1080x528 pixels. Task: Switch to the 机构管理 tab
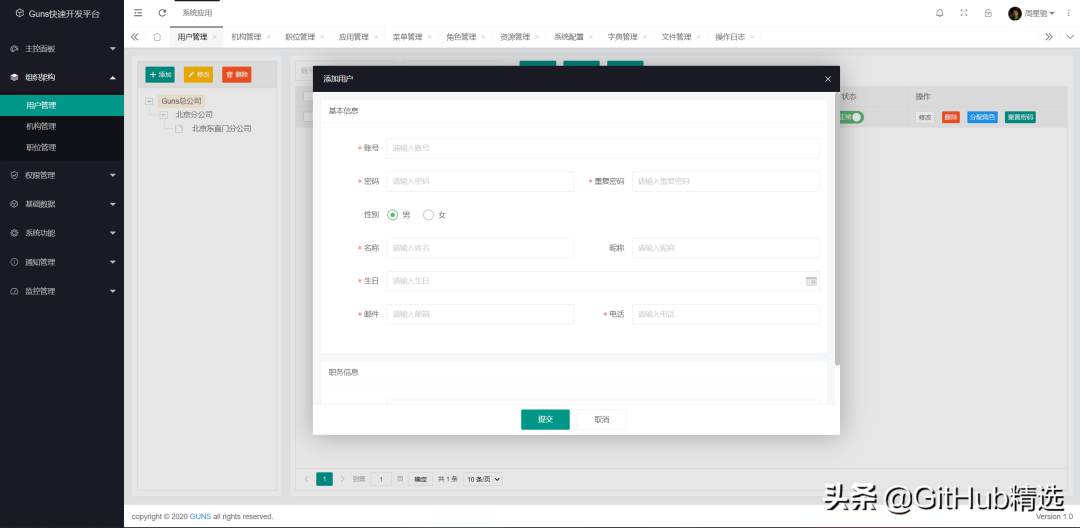click(x=246, y=37)
